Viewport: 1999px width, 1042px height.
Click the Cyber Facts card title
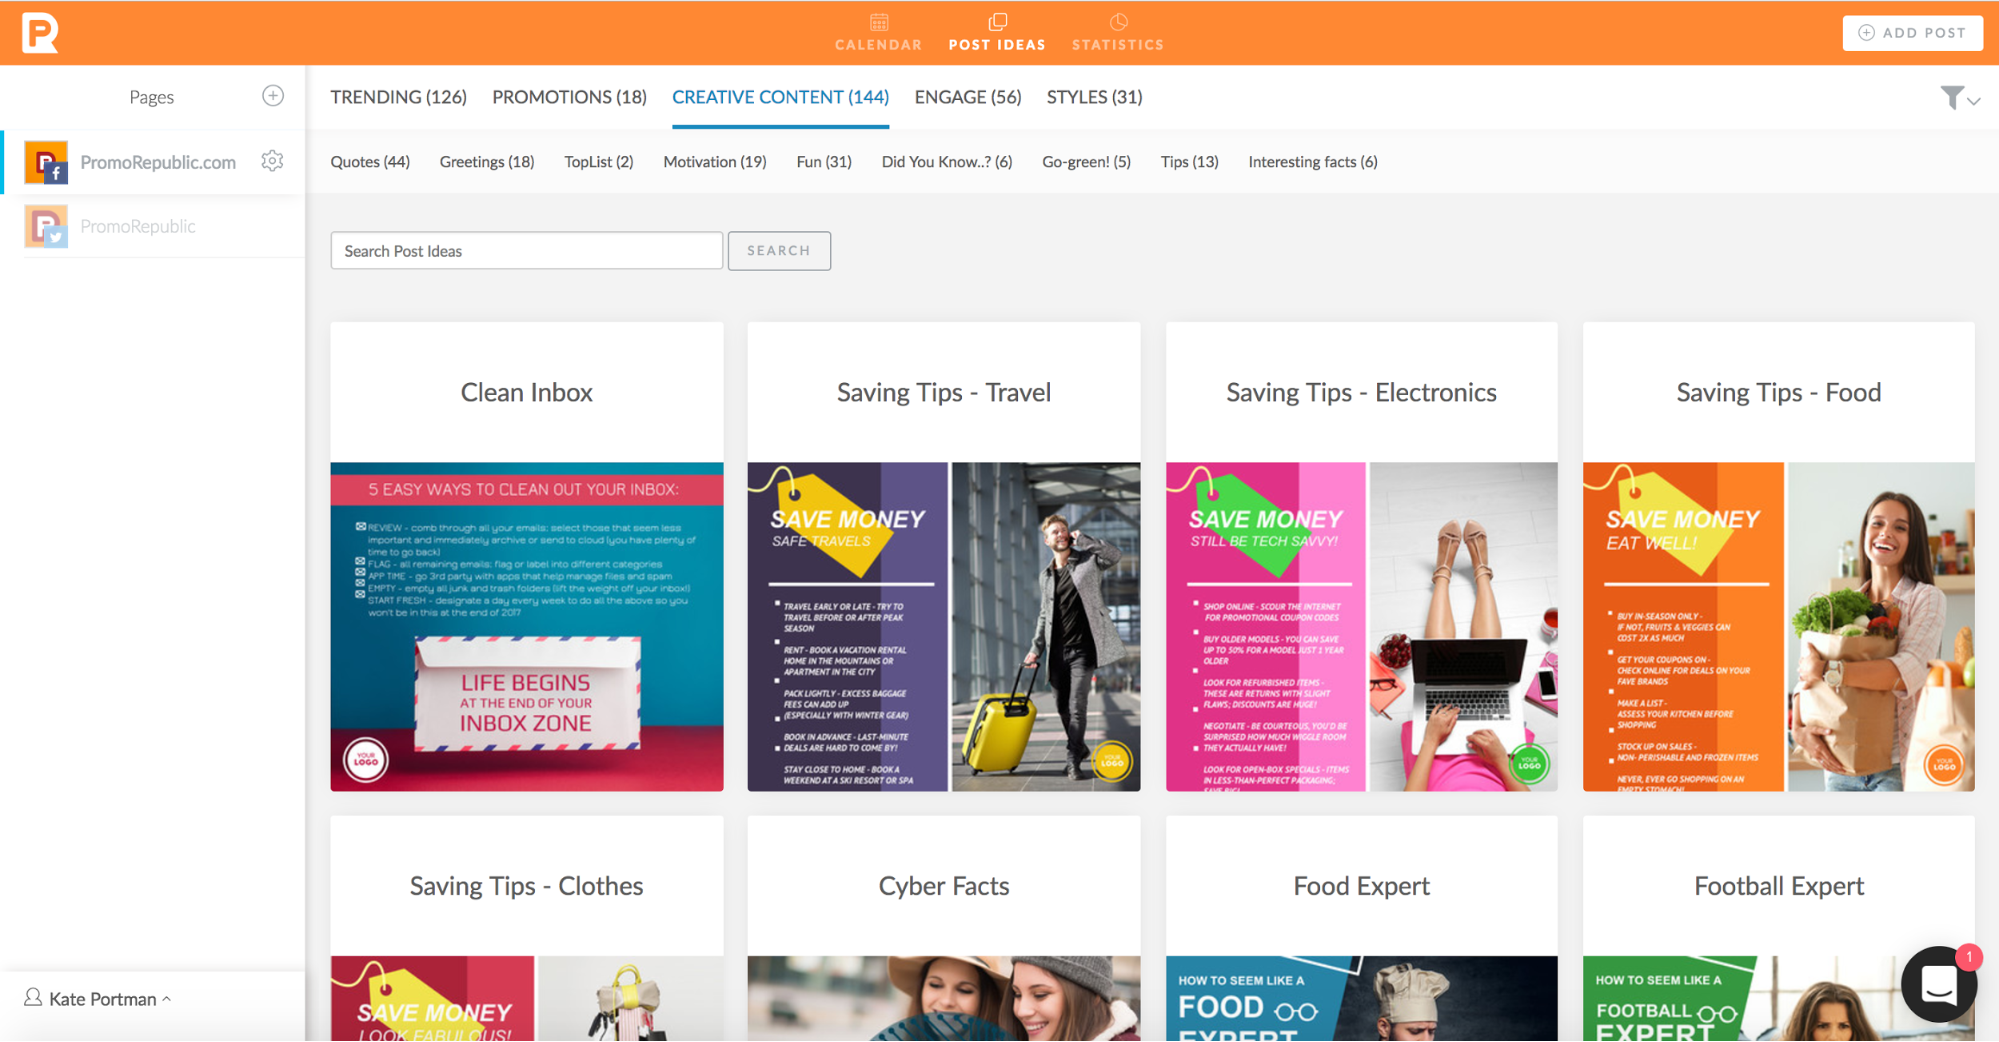point(944,886)
